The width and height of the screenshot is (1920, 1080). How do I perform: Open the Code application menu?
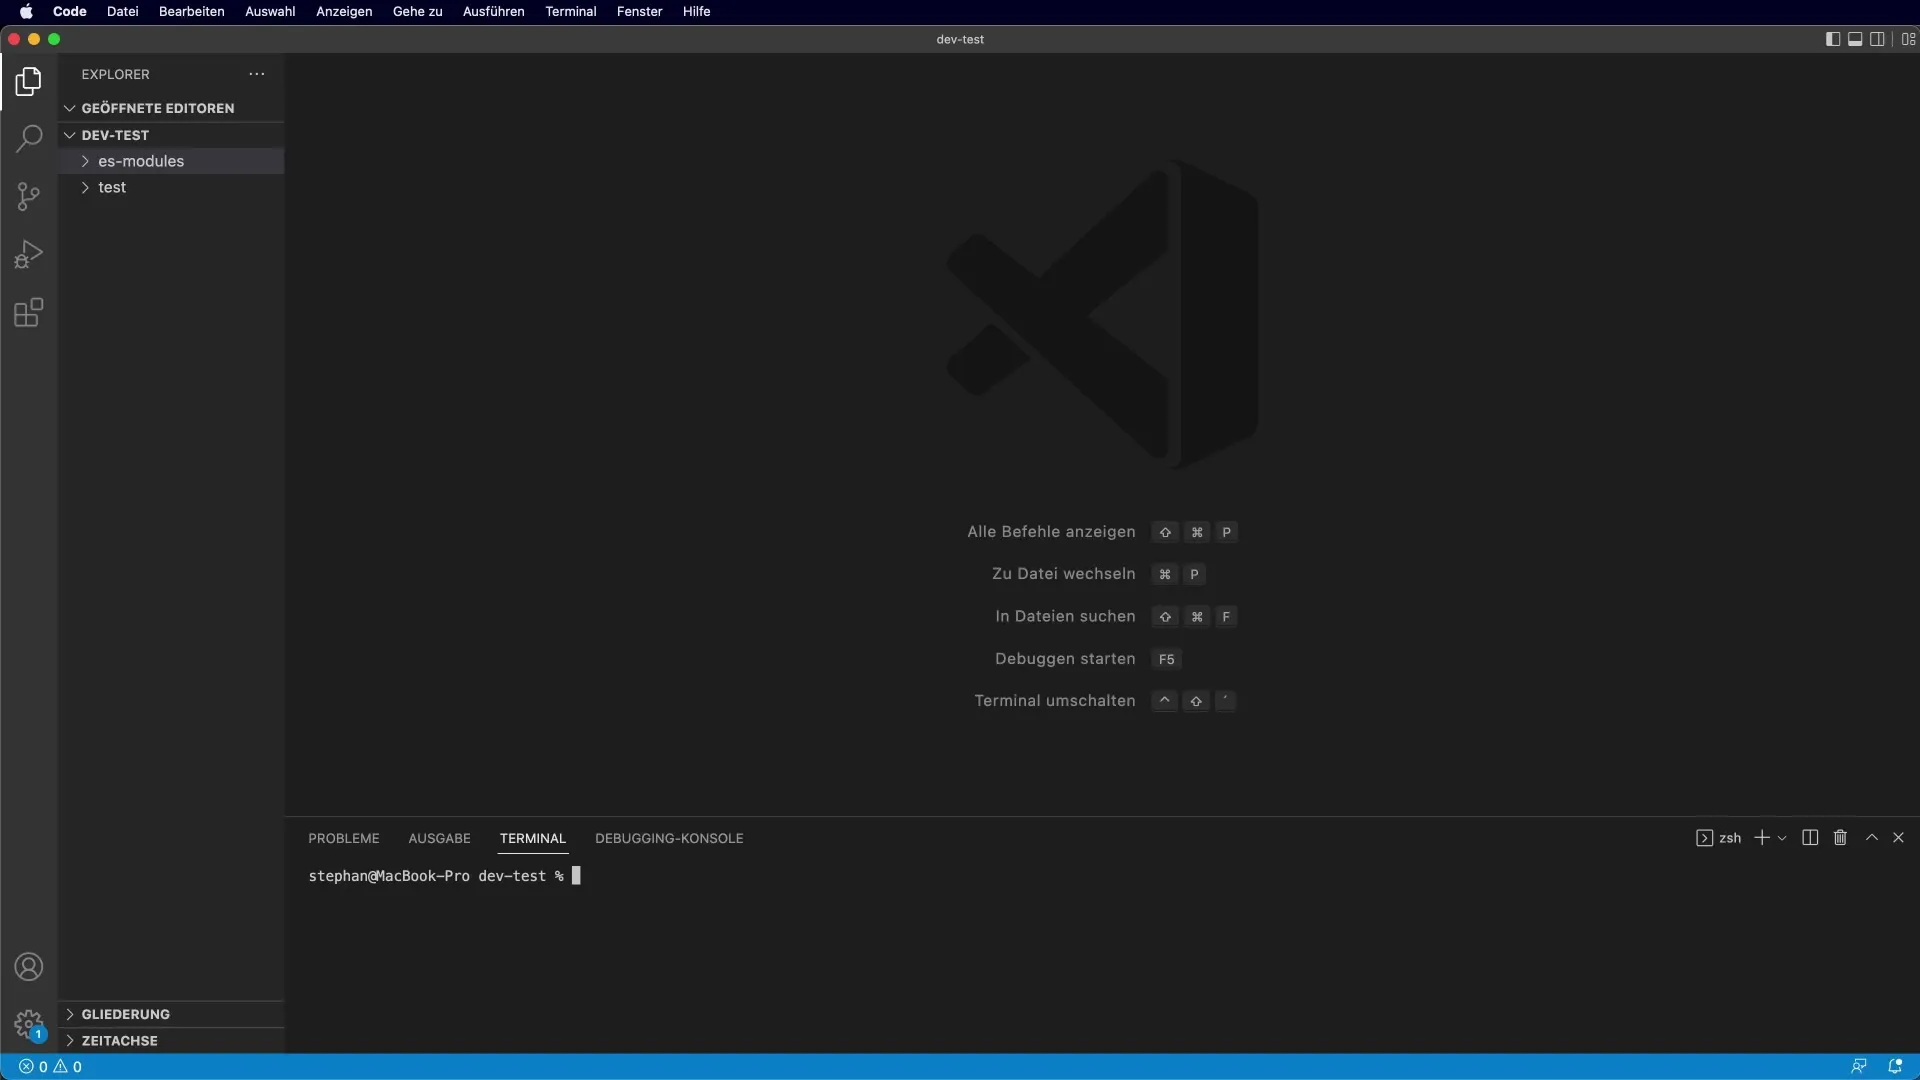click(x=70, y=12)
